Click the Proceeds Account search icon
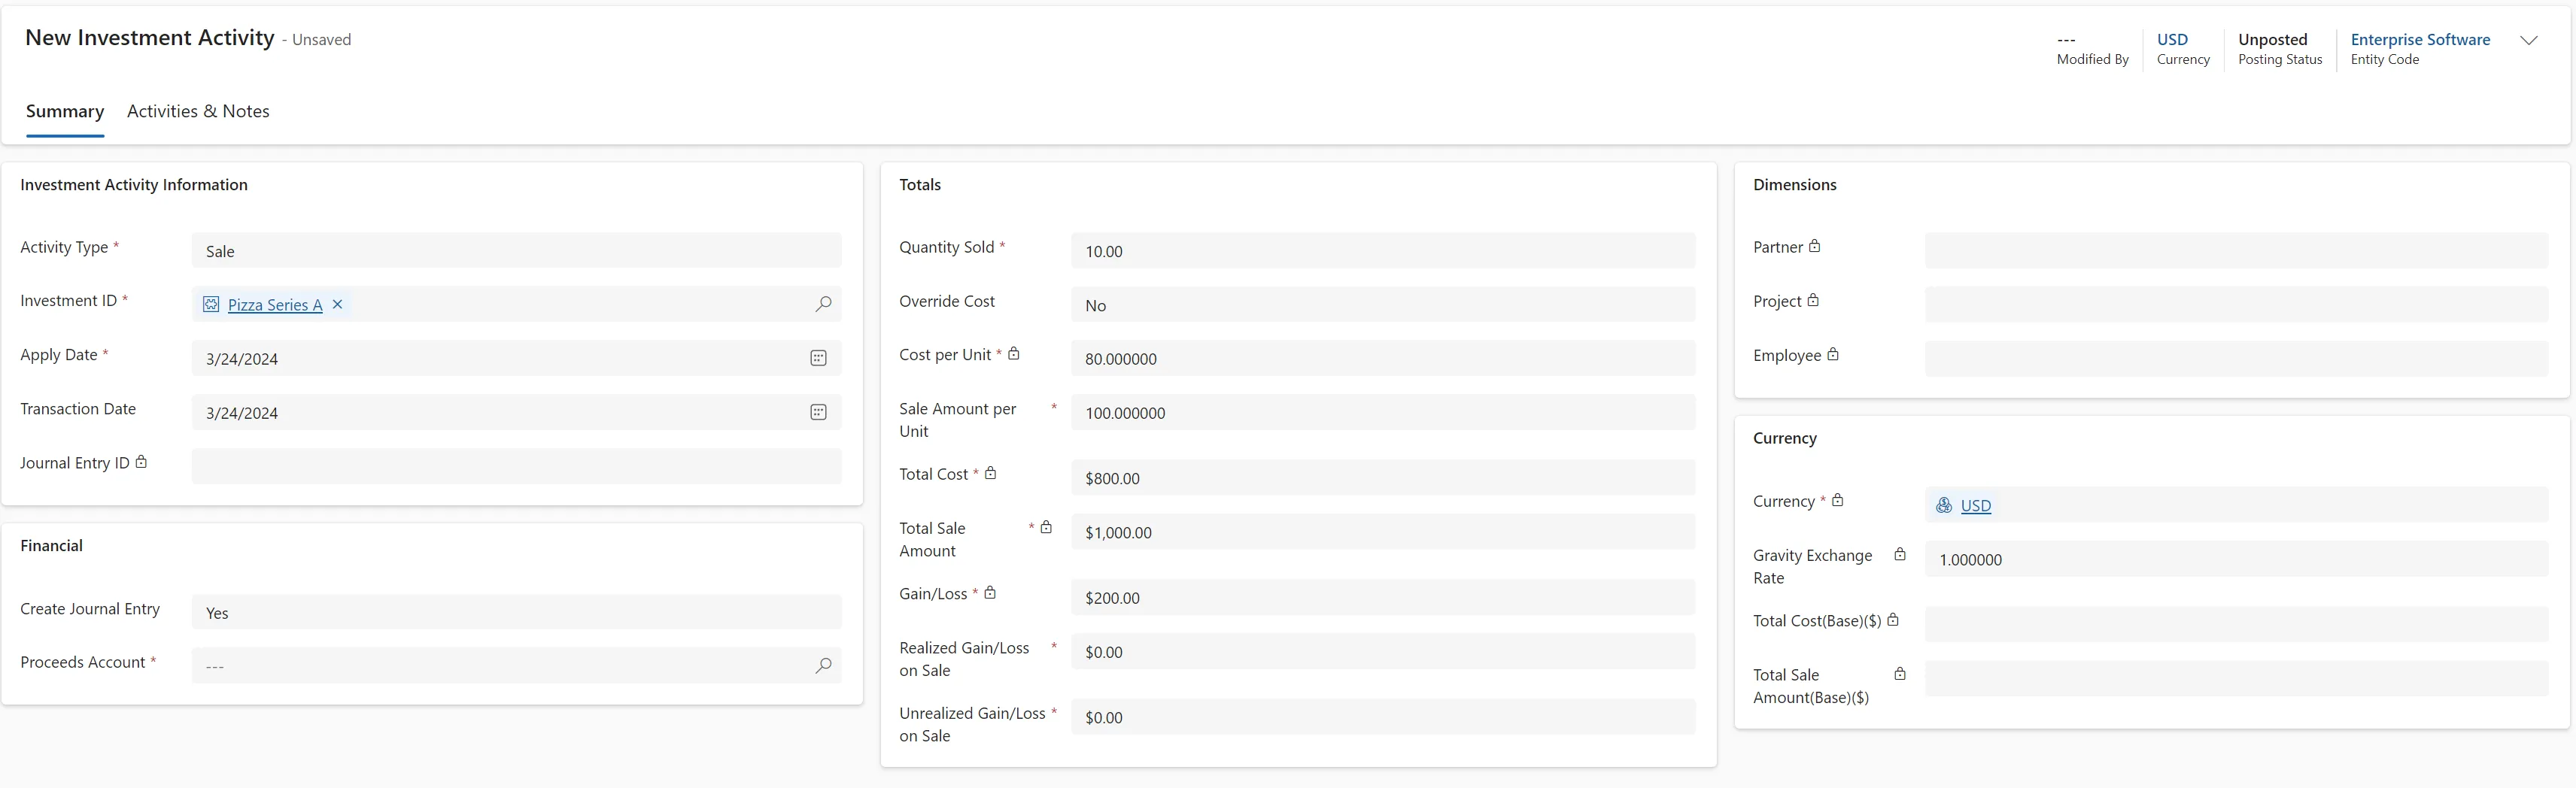2576x788 pixels. (823, 665)
